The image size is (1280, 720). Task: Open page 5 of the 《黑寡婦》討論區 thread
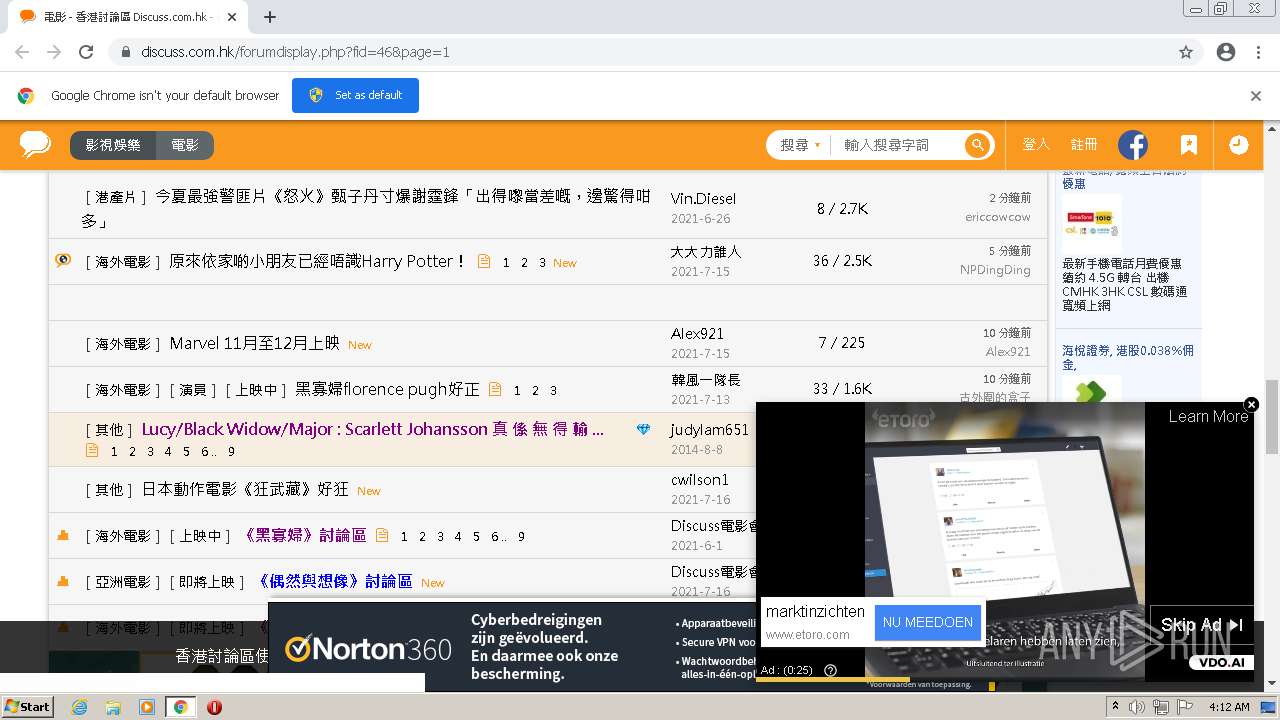click(x=476, y=537)
